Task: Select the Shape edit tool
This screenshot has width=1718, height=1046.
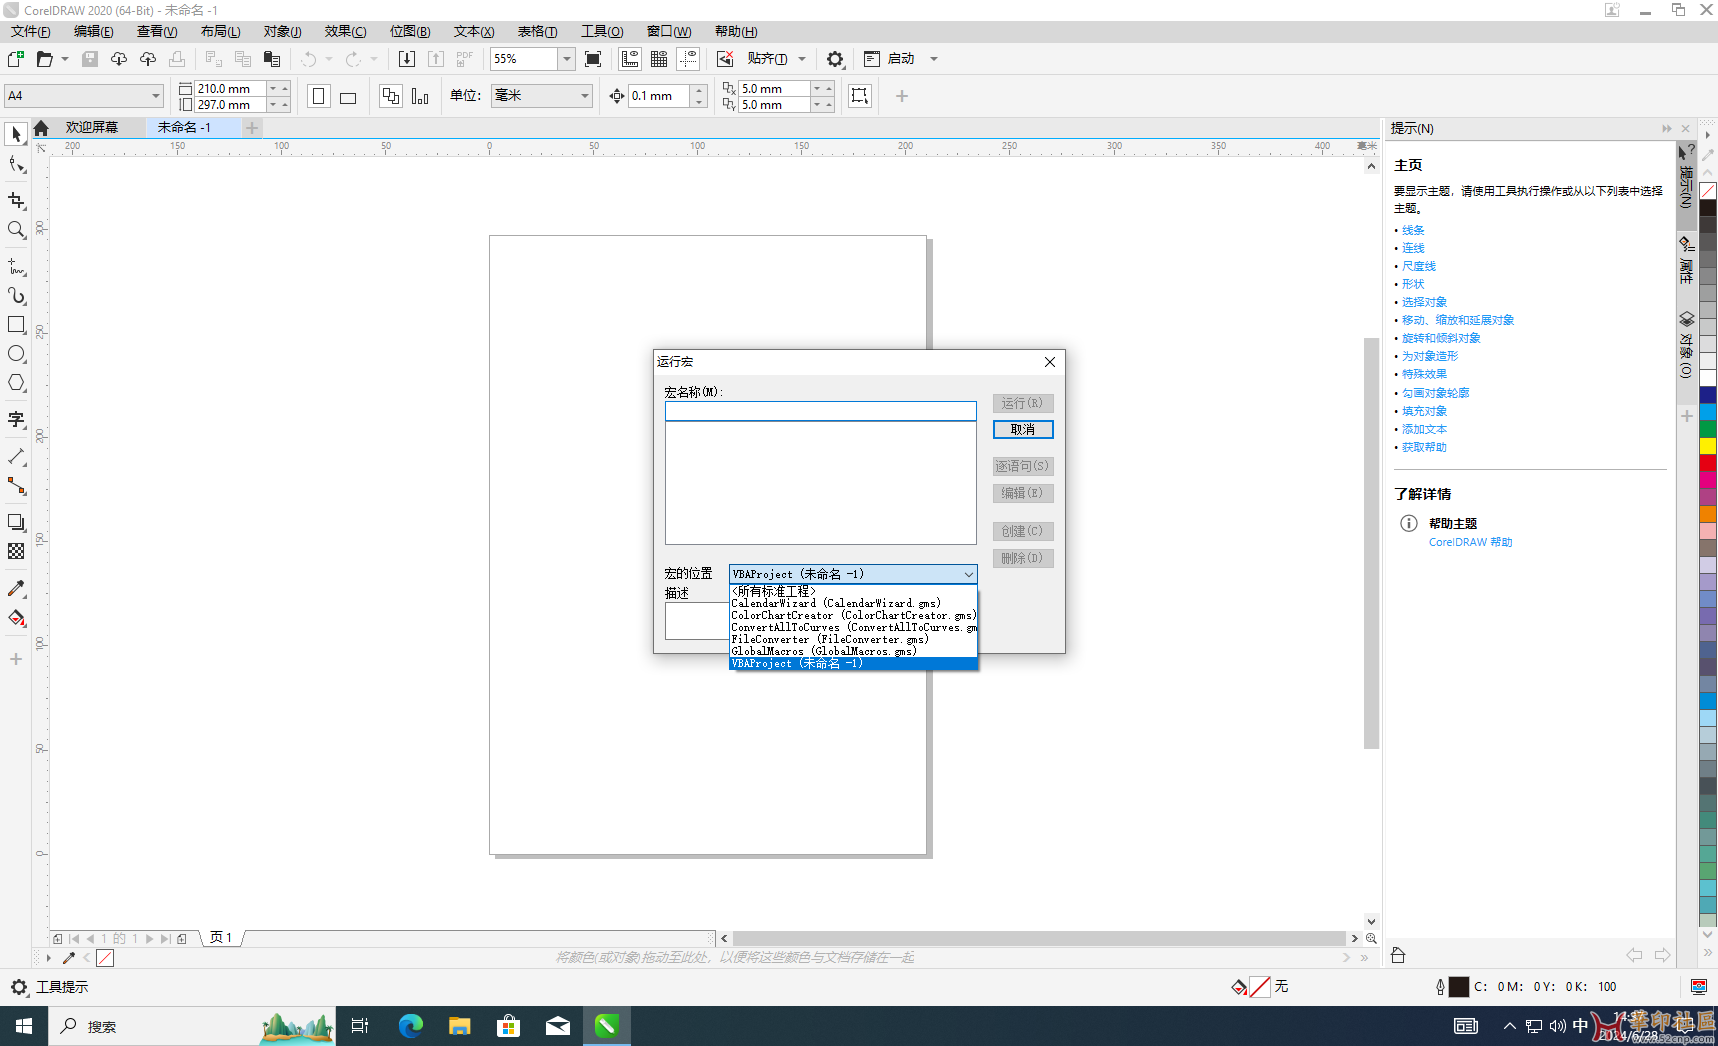Action: pos(16,165)
